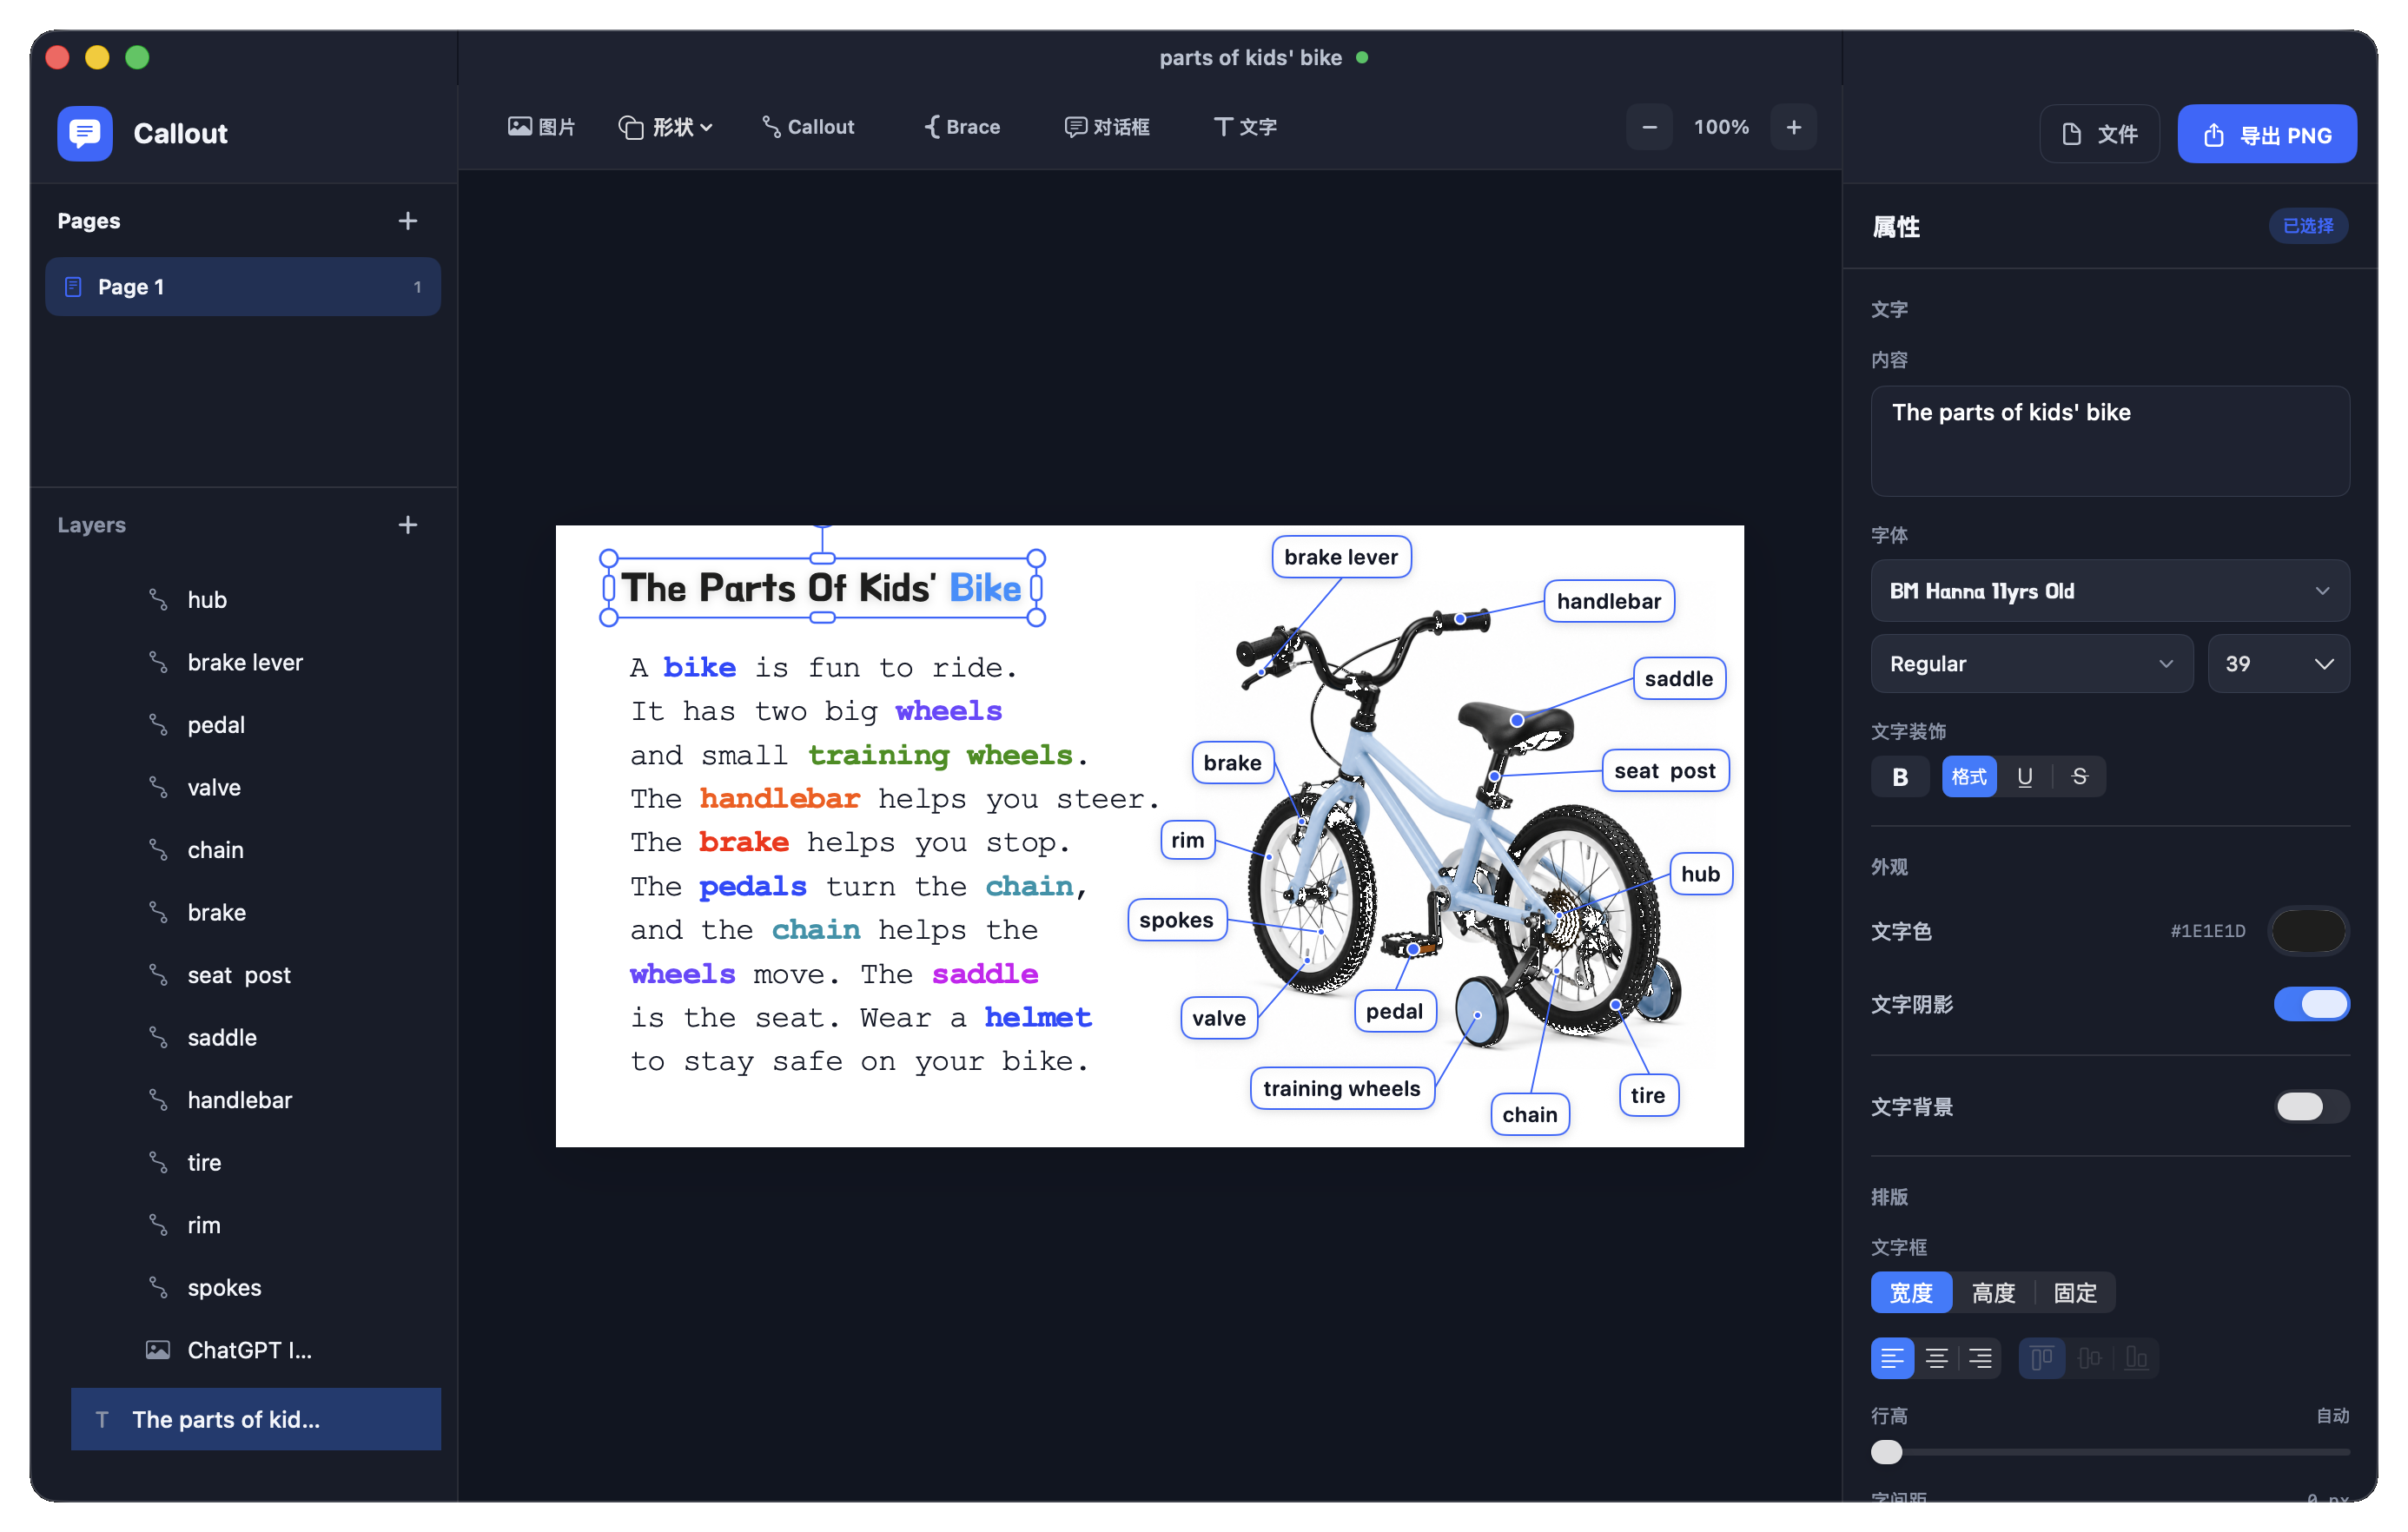Choose 固定 text box mode
This screenshot has height=1532, width=2408.
tap(2075, 1293)
